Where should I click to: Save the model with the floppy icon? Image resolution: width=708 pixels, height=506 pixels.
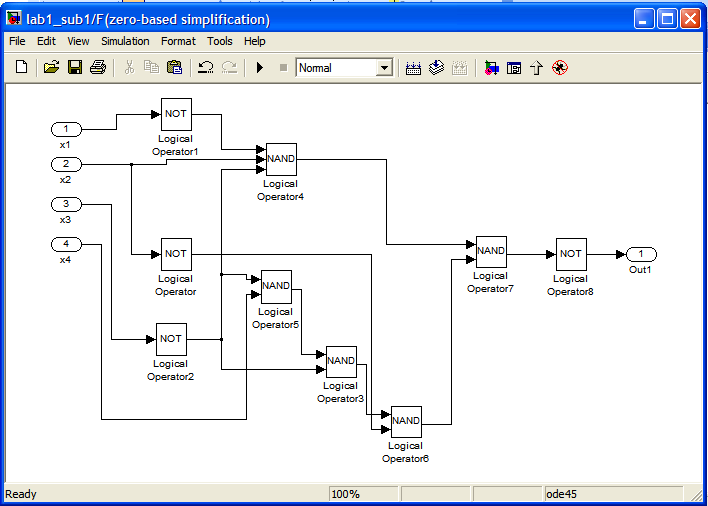pyautogui.click(x=75, y=68)
